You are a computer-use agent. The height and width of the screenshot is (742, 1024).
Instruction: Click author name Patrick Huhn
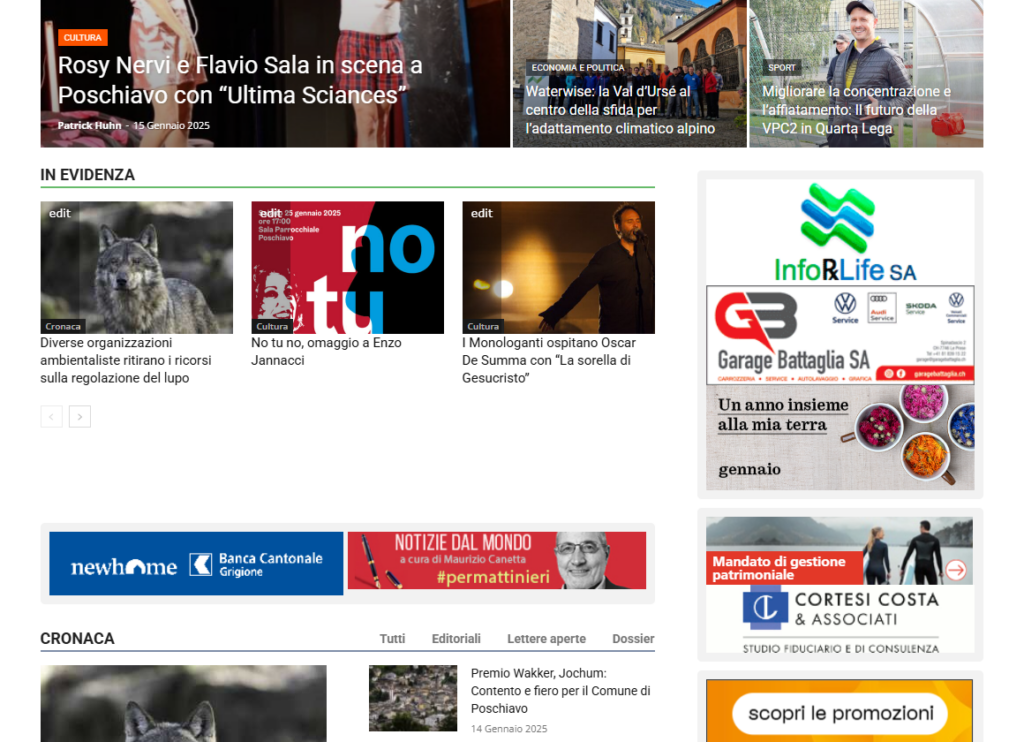click(x=89, y=126)
